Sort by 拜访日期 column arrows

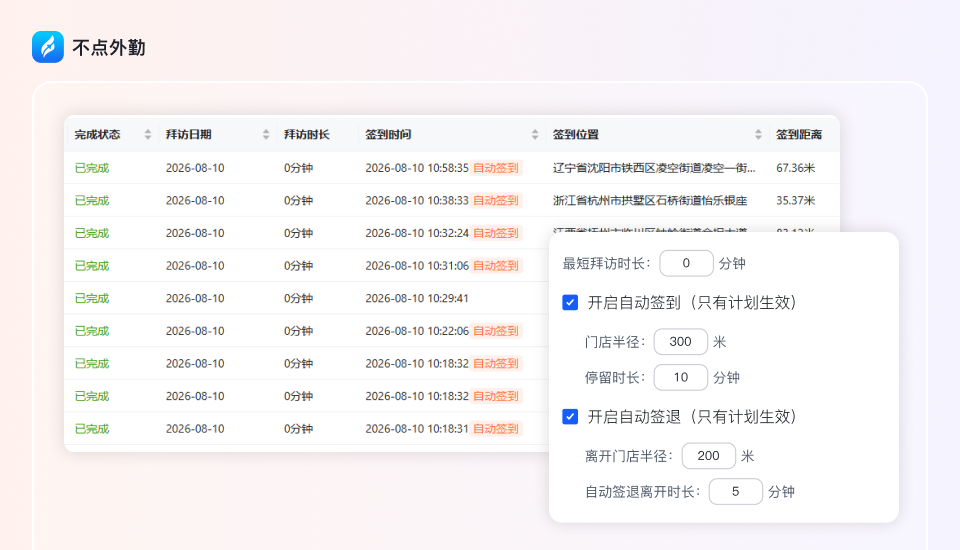click(x=266, y=134)
